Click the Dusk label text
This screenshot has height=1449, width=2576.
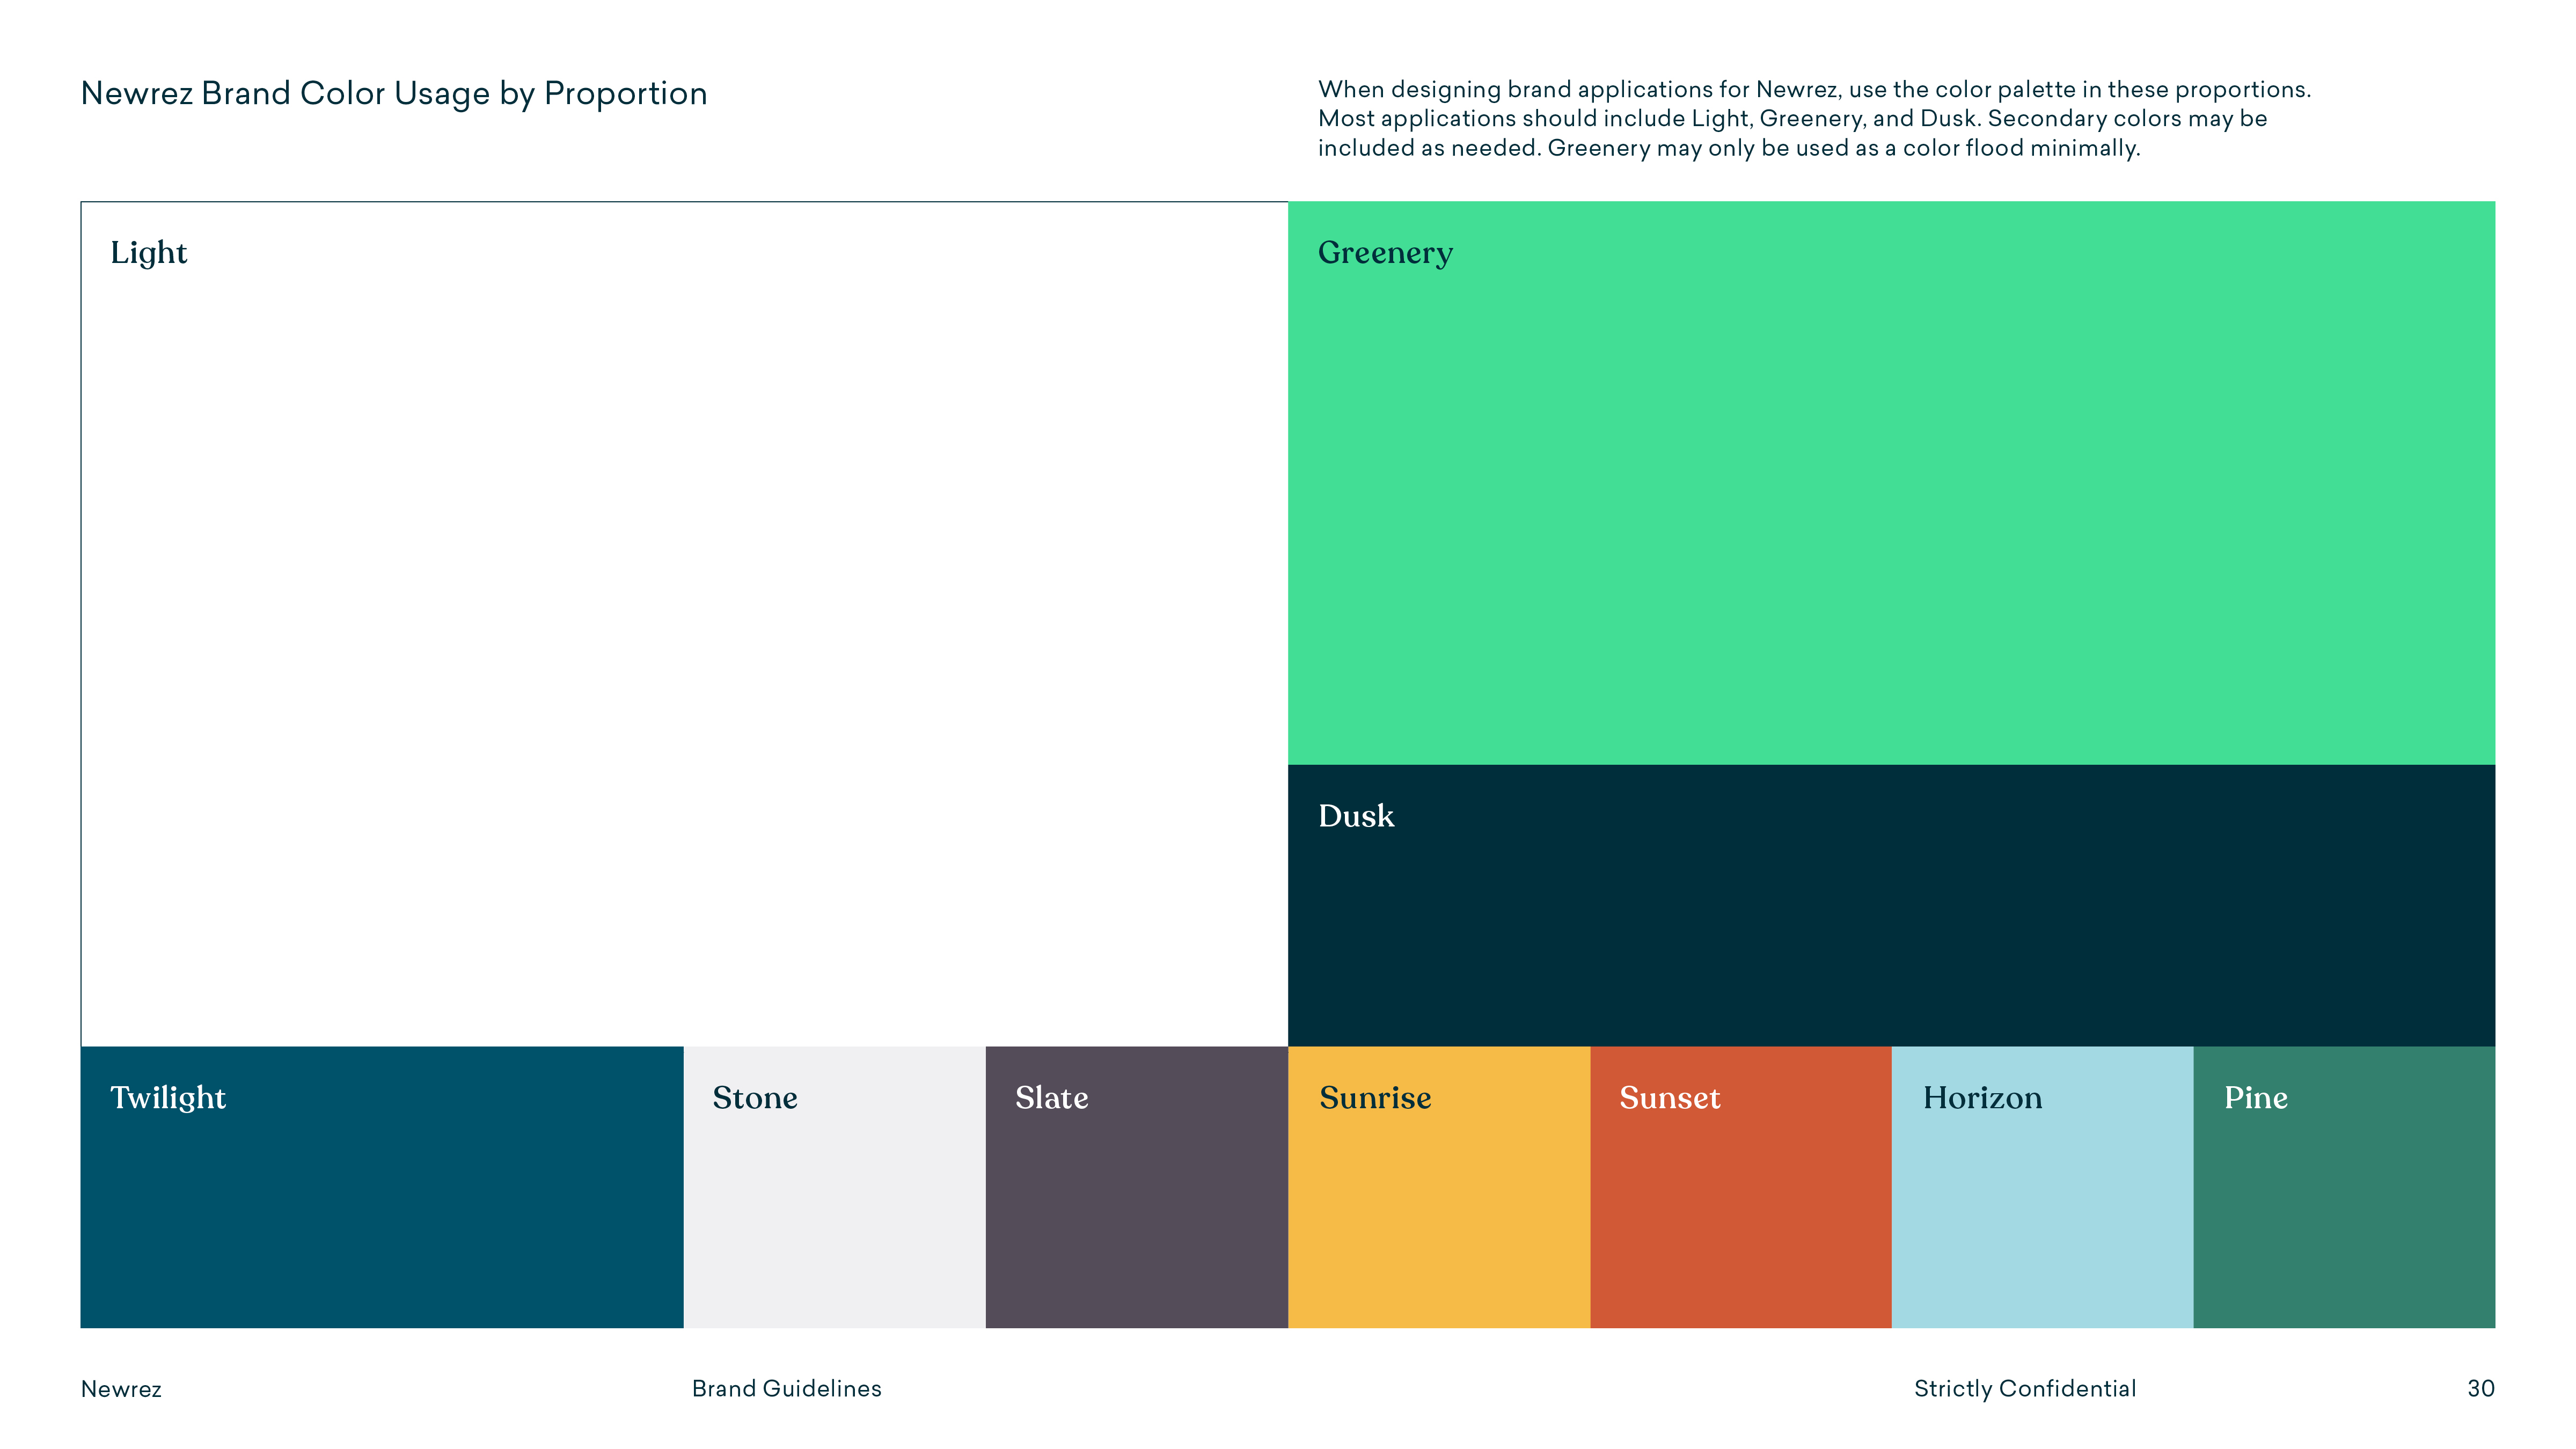(x=1355, y=816)
